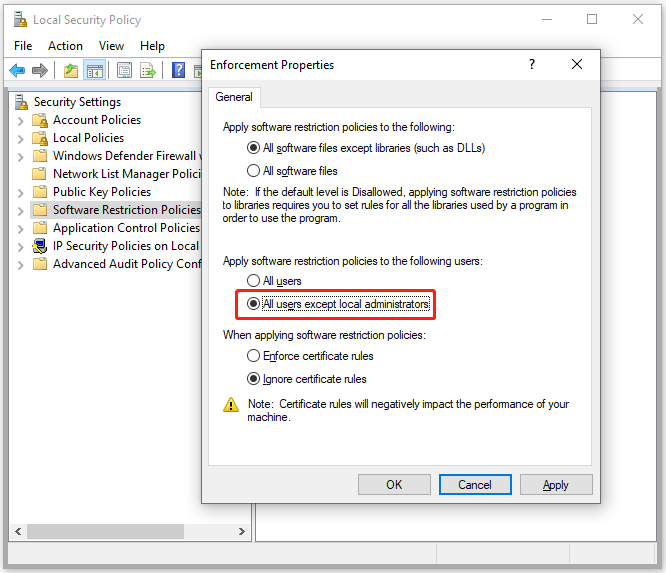
Task: Select Application Control Policies label
Action: point(127,228)
